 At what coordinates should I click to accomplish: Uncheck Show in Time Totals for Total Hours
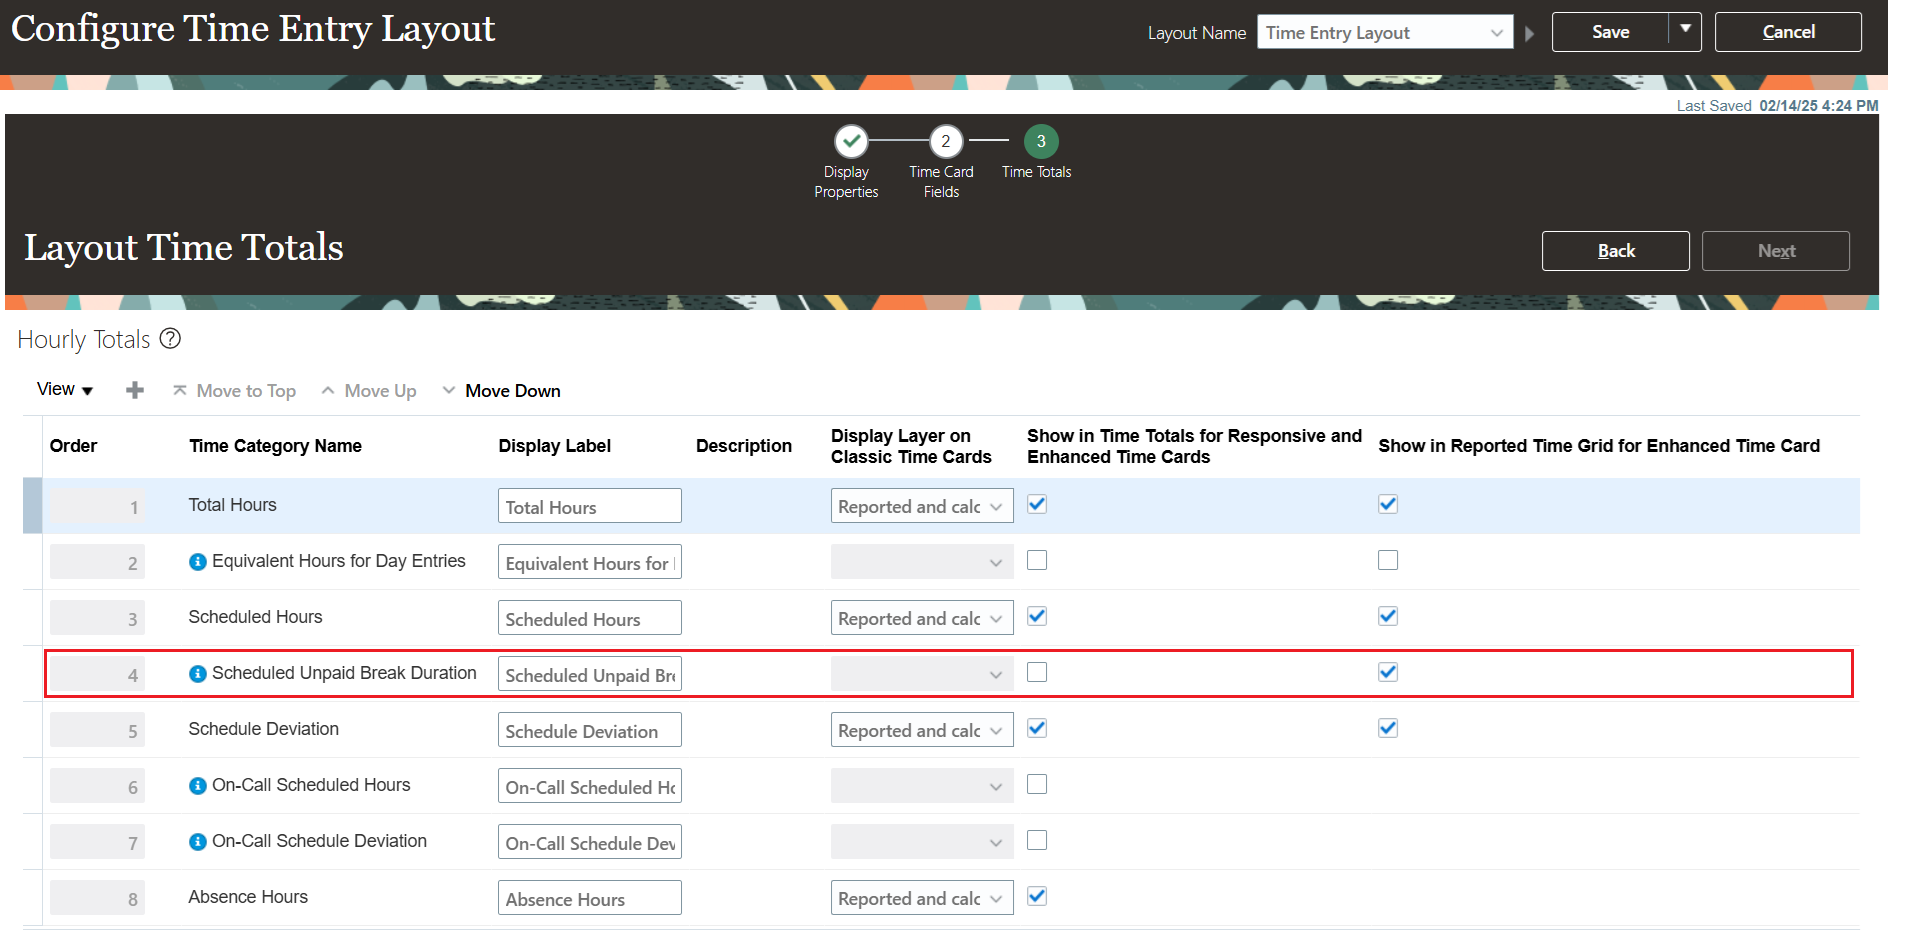pyautogui.click(x=1036, y=504)
